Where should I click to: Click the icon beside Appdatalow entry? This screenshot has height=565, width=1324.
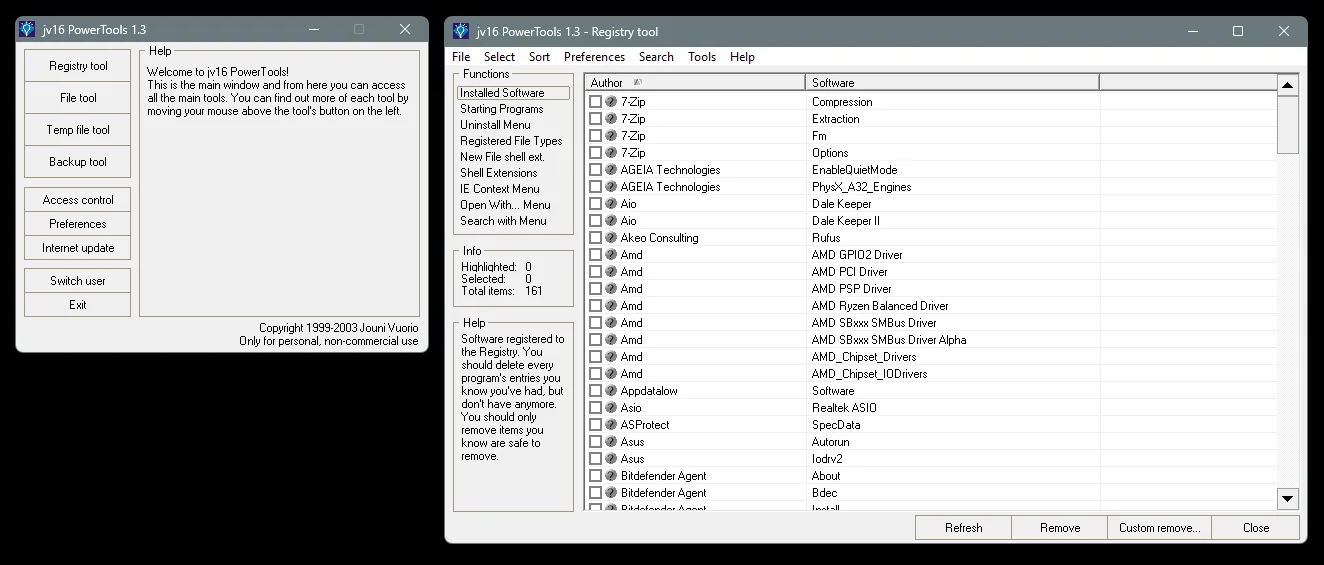coord(611,391)
